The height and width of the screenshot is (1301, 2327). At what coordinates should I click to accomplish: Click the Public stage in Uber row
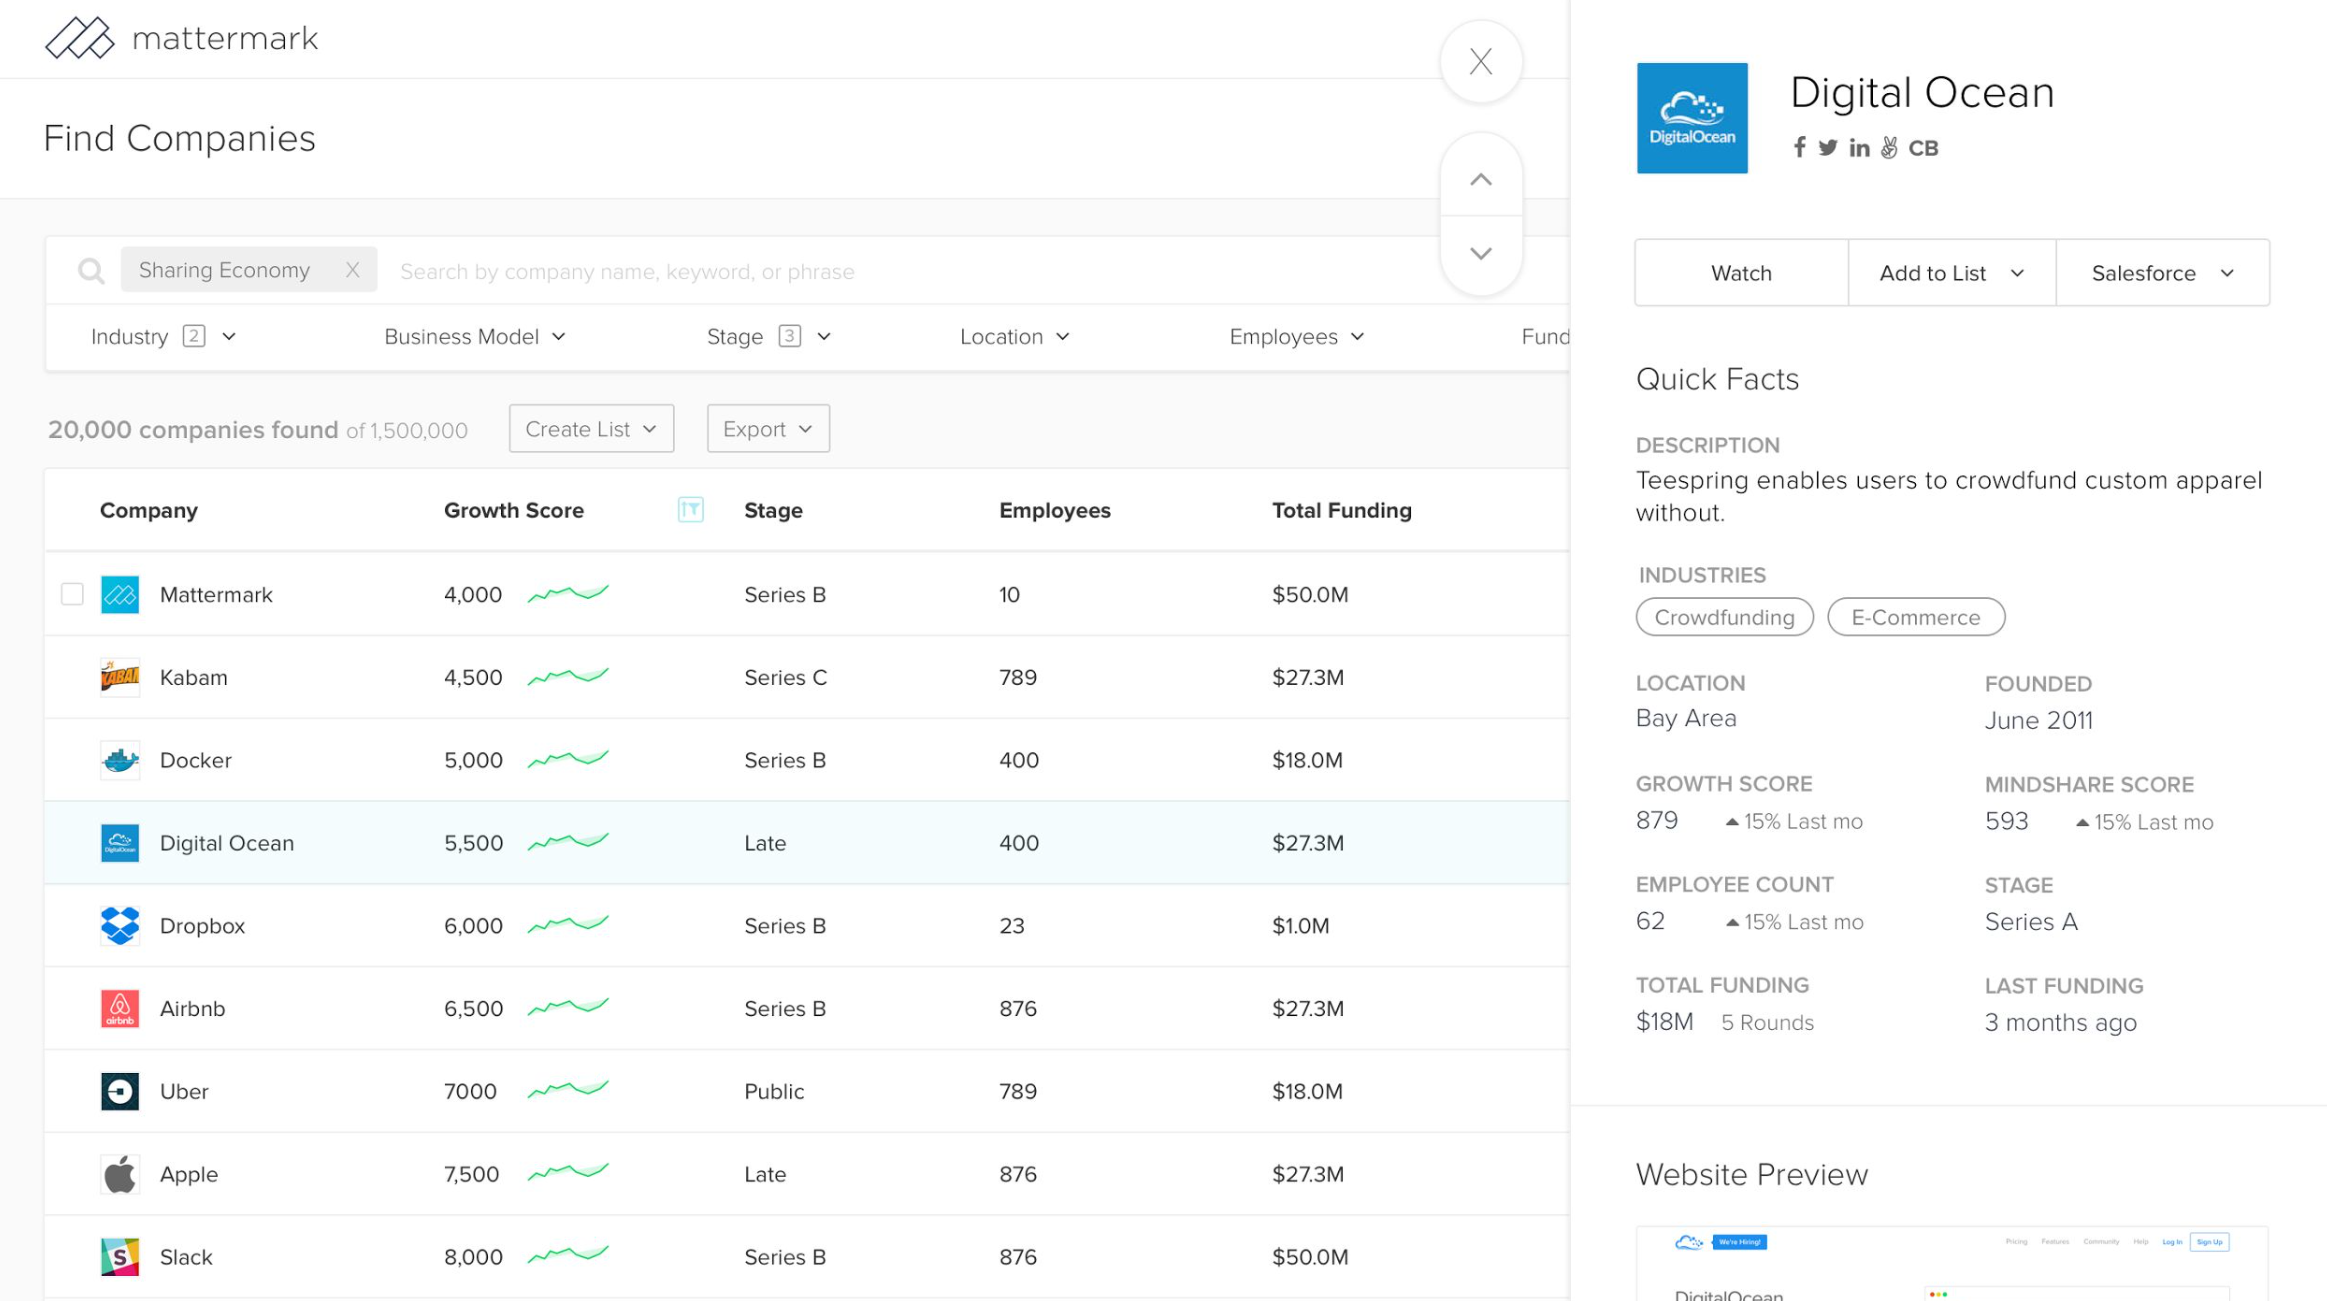click(774, 1091)
